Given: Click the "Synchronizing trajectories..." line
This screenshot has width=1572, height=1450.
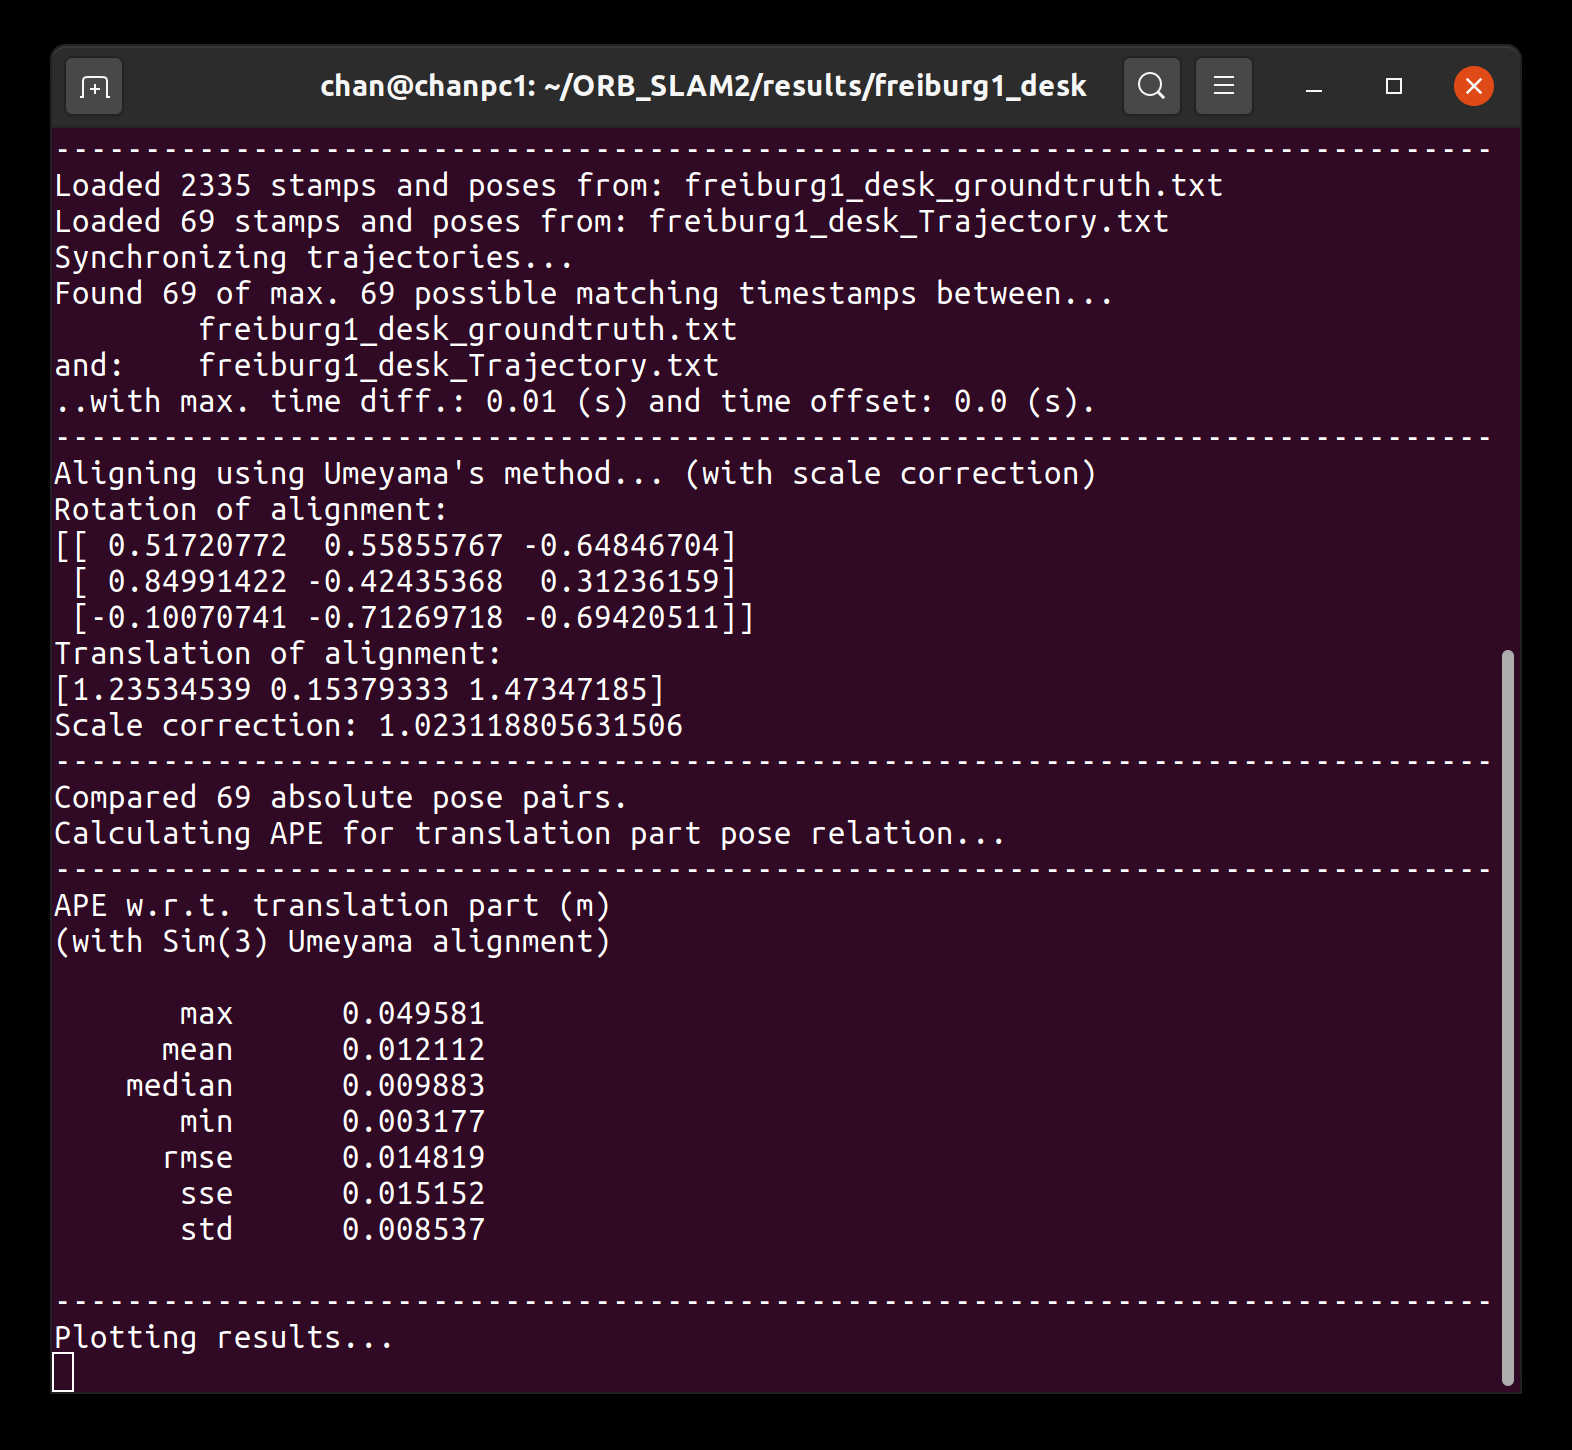Looking at the screenshot, I should tap(314, 258).
